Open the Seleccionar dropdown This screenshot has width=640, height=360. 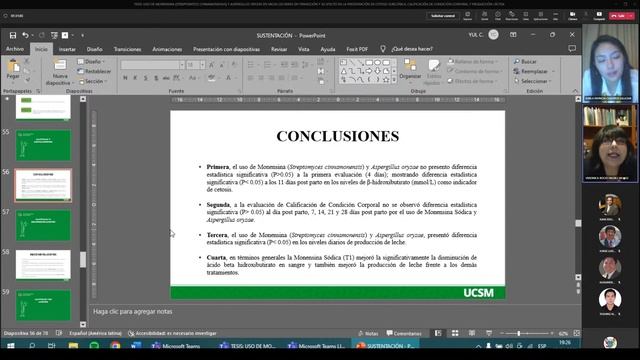pos(533,81)
